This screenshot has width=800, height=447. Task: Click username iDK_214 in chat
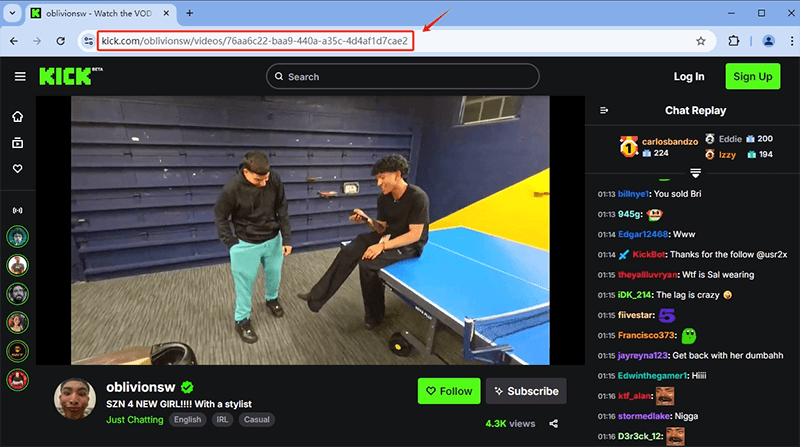[x=634, y=295]
